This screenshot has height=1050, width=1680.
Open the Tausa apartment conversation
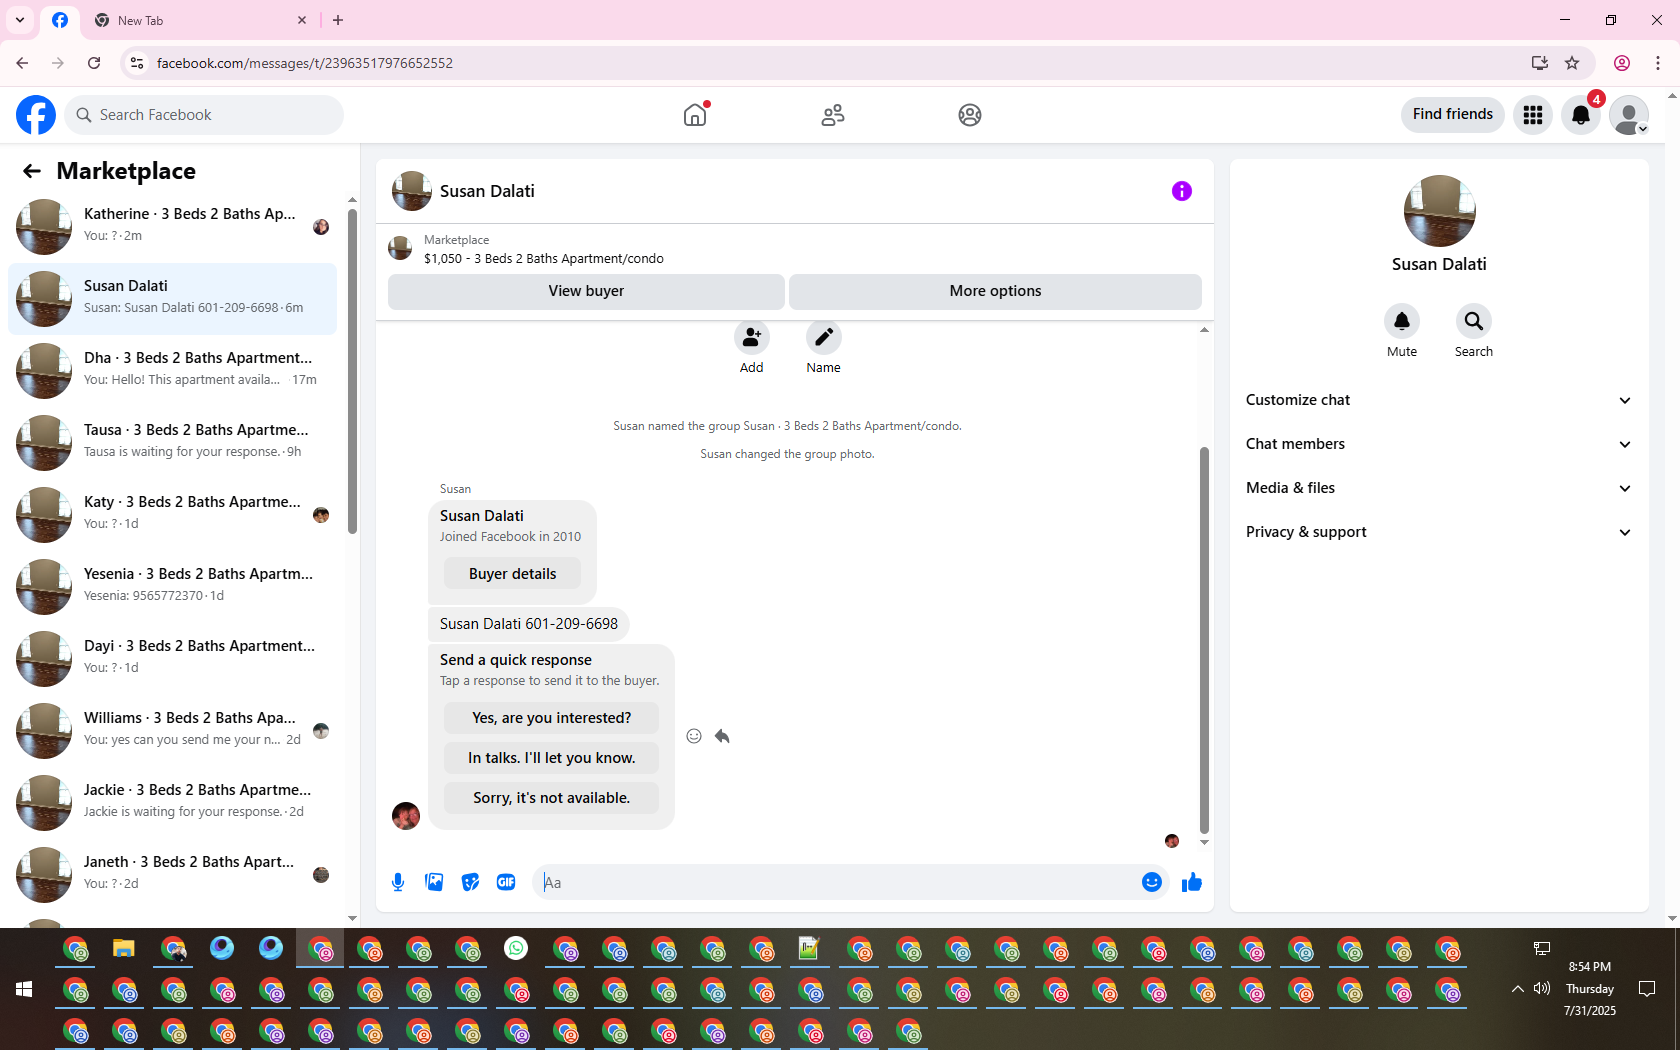coord(172,441)
